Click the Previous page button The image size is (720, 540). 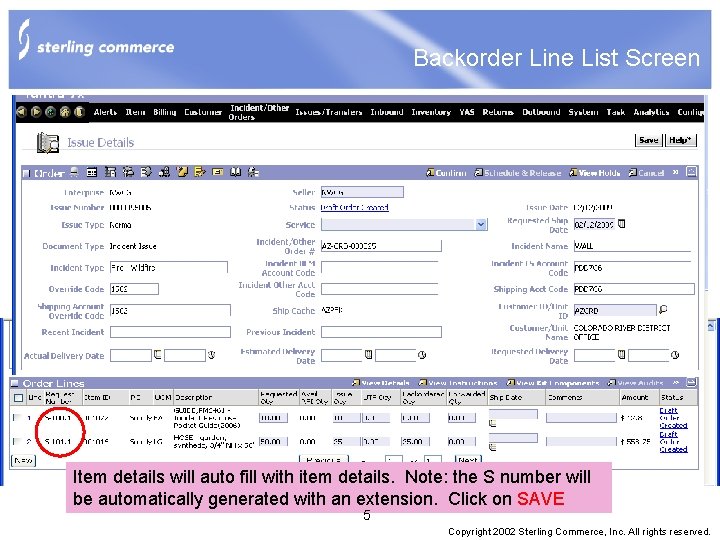point(324,459)
